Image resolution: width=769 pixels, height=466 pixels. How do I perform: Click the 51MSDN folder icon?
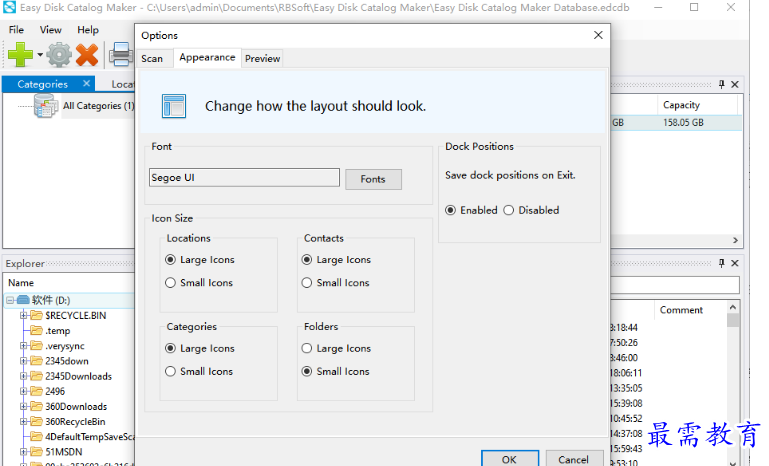pos(36,451)
